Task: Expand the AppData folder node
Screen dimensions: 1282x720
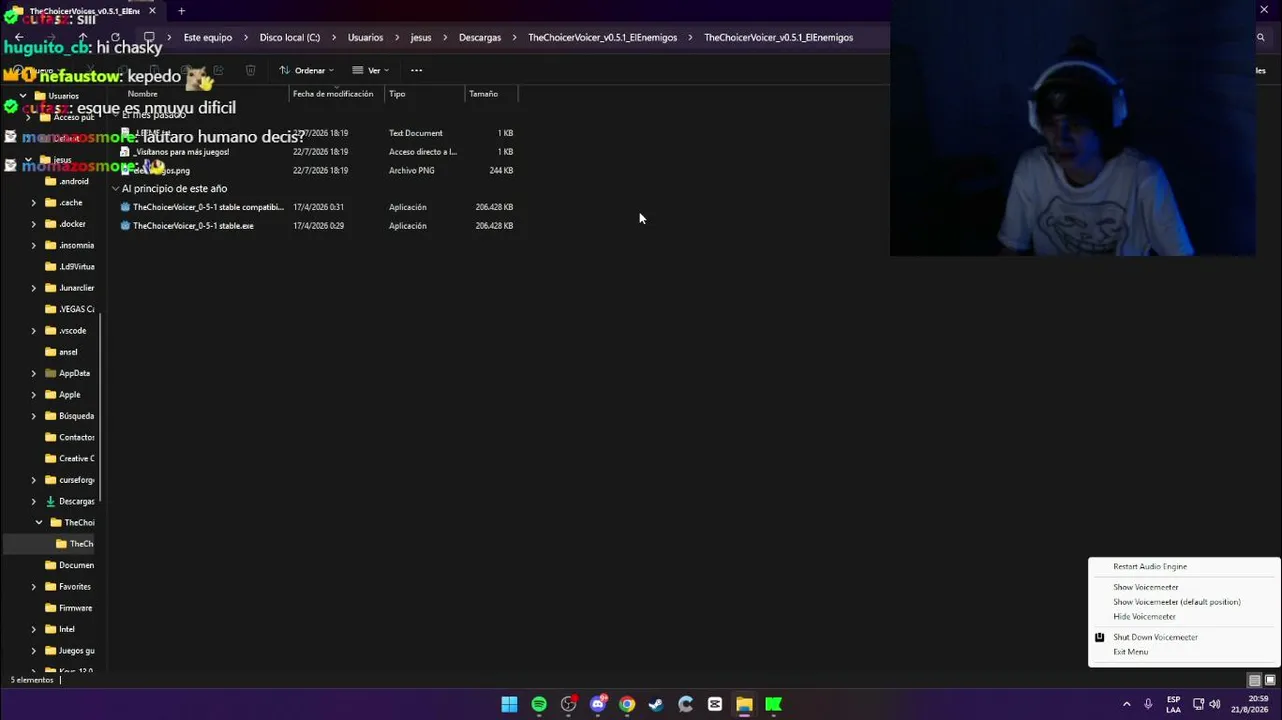Action: coord(34,374)
